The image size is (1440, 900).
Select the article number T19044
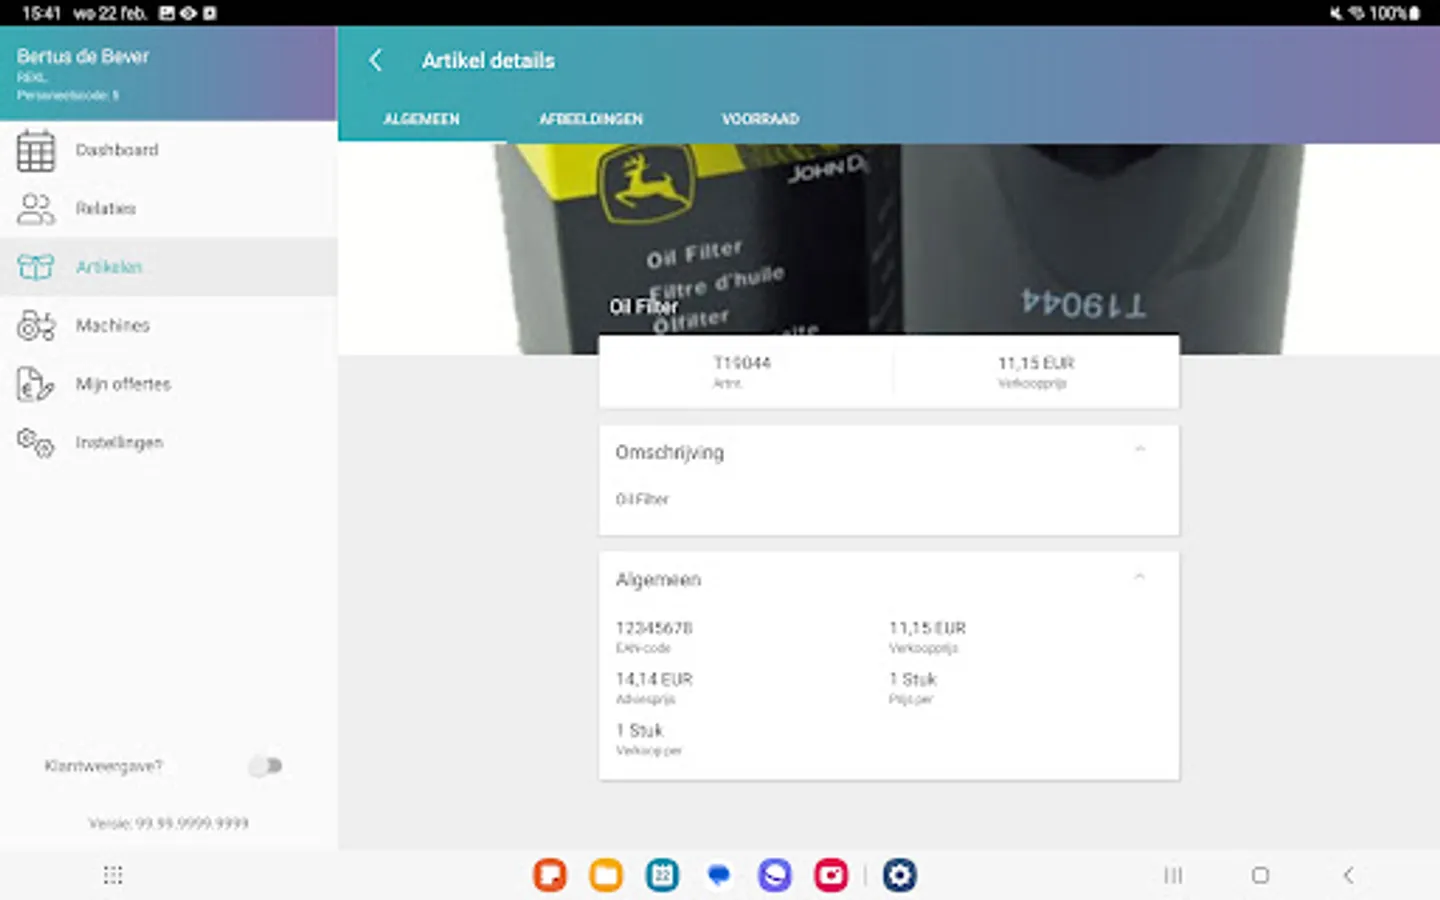coord(742,363)
